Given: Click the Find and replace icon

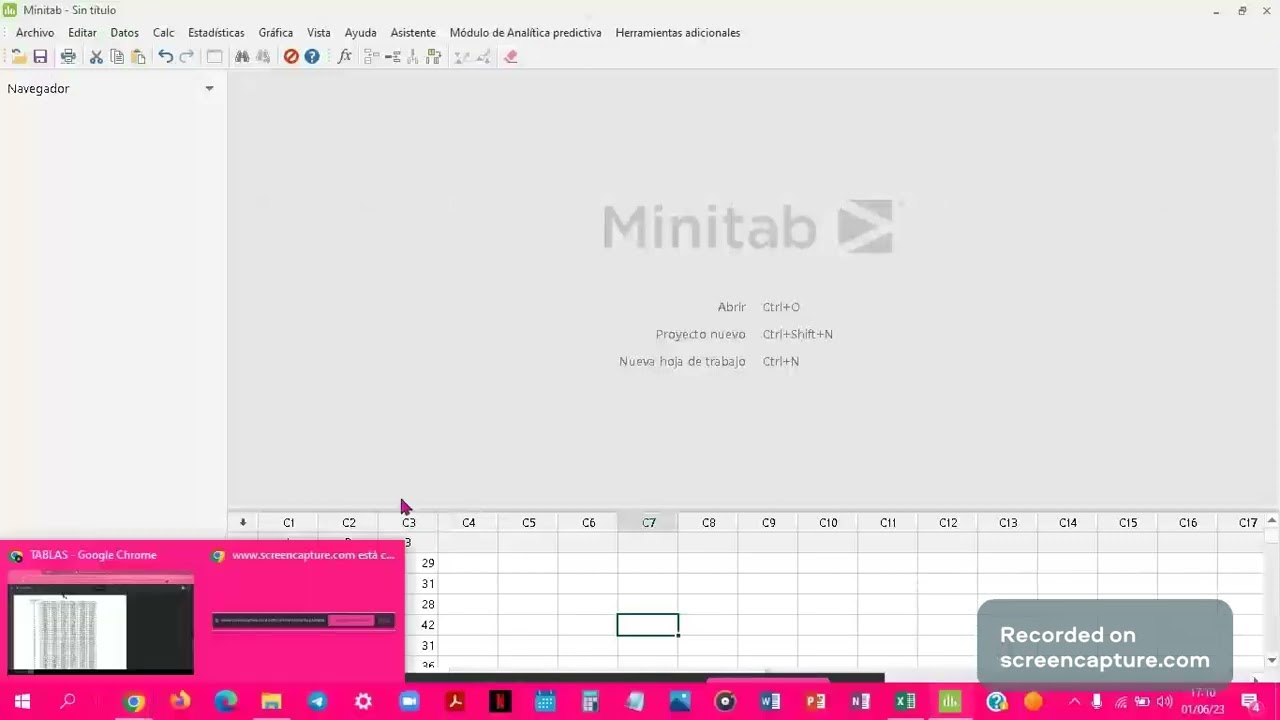Looking at the screenshot, I should (x=263, y=57).
